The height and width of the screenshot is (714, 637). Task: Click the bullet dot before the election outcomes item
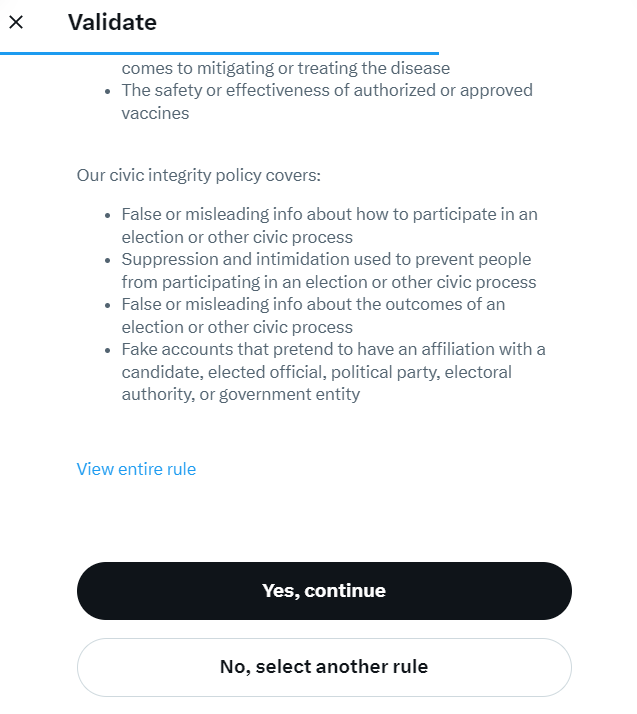(109, 306)
